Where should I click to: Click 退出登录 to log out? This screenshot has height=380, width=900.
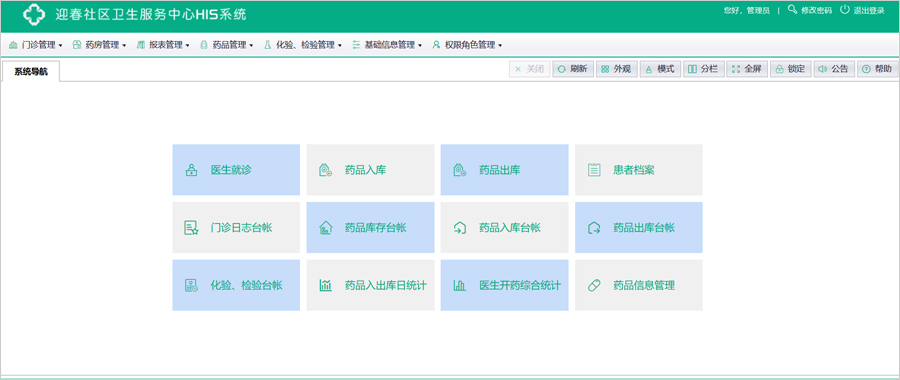862,10
